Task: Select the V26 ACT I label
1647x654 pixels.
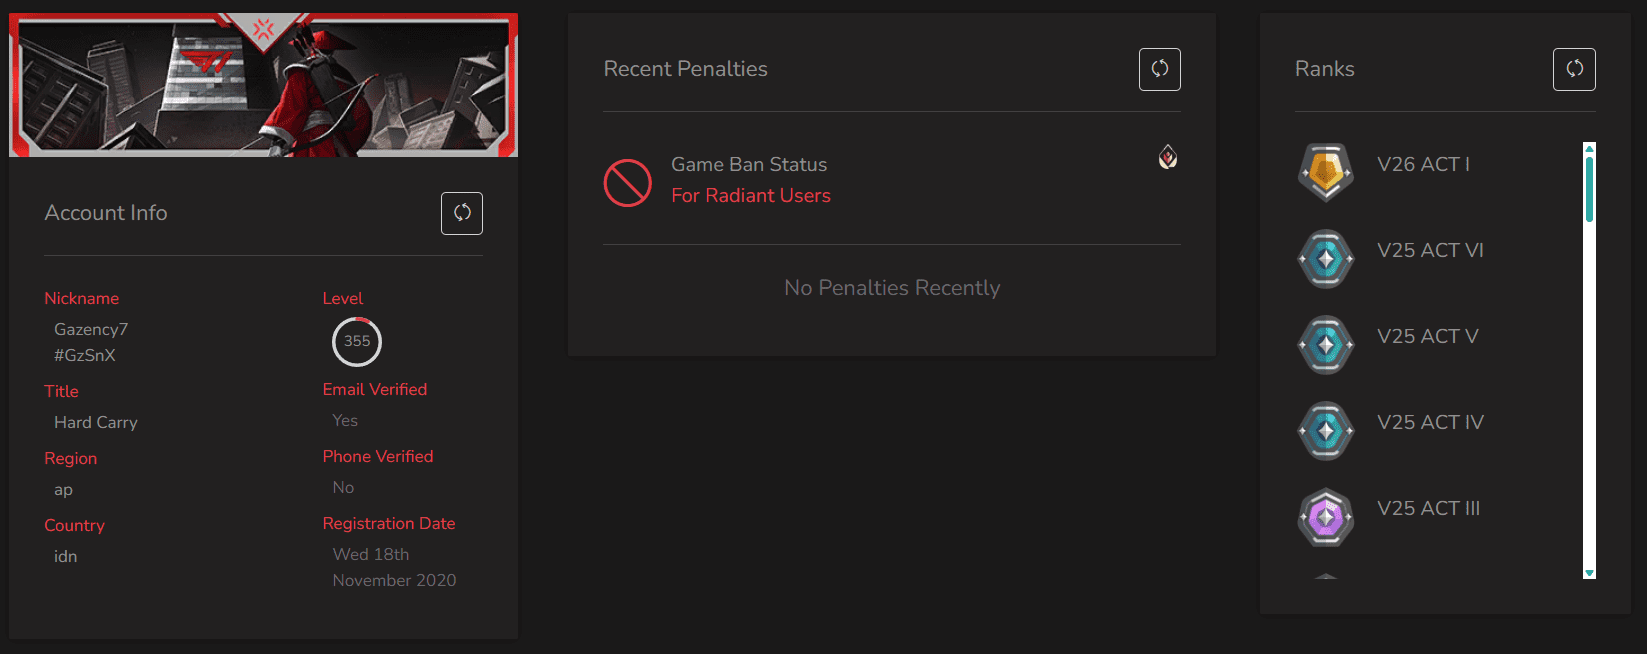Action: [x=1423, y=164]
